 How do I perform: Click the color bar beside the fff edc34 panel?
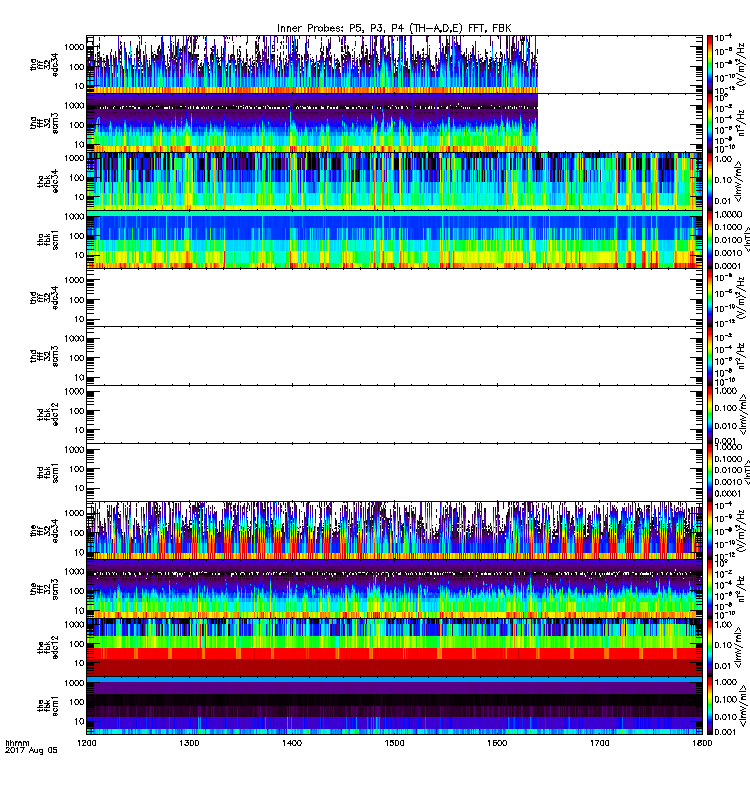(709, 530)
